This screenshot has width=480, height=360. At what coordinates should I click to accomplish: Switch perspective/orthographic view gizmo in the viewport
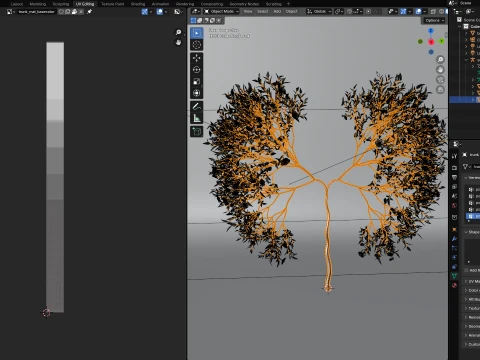pyautogui.click(x=440, y=90)
